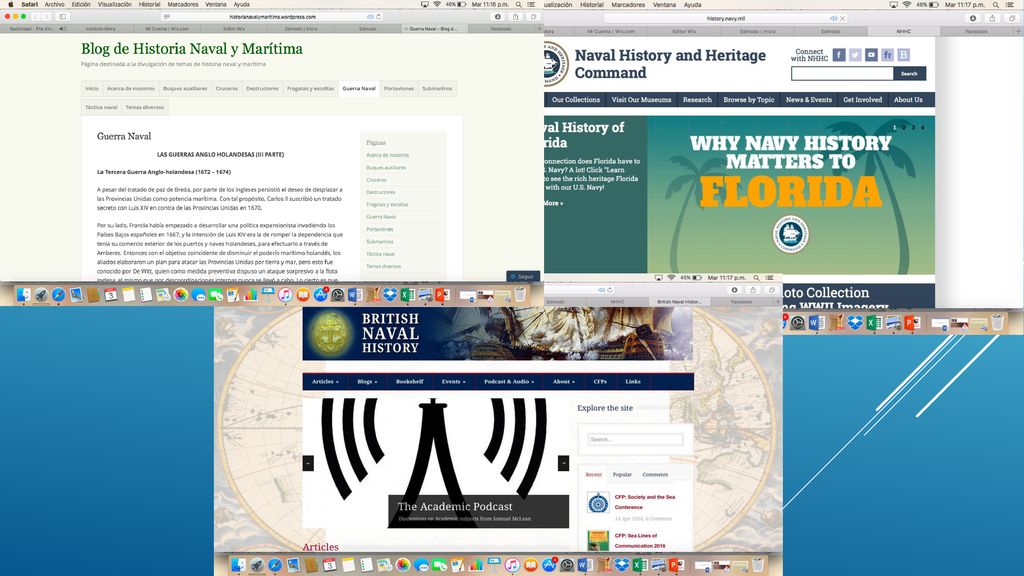Open the CFP: Society and the Sea thumbnail
The image size is (1024, 576).
point(598,503)
